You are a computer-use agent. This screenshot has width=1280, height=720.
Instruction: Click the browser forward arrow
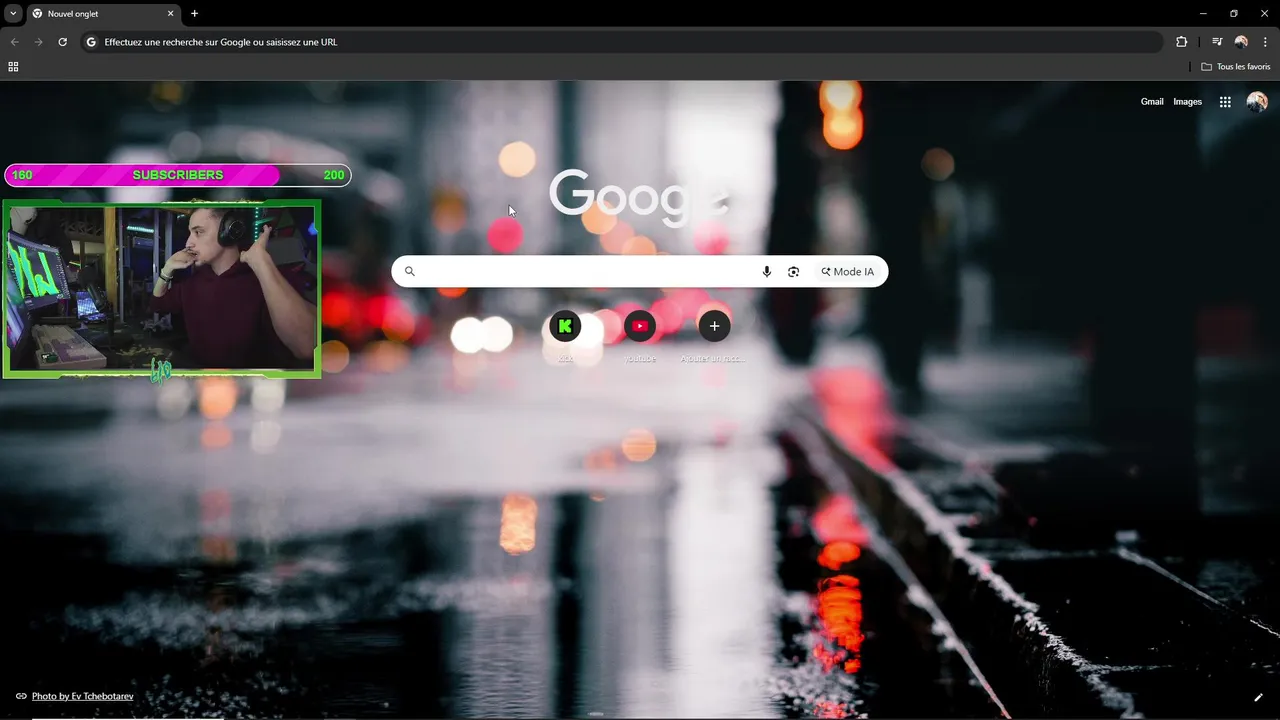tap(38, 42)
